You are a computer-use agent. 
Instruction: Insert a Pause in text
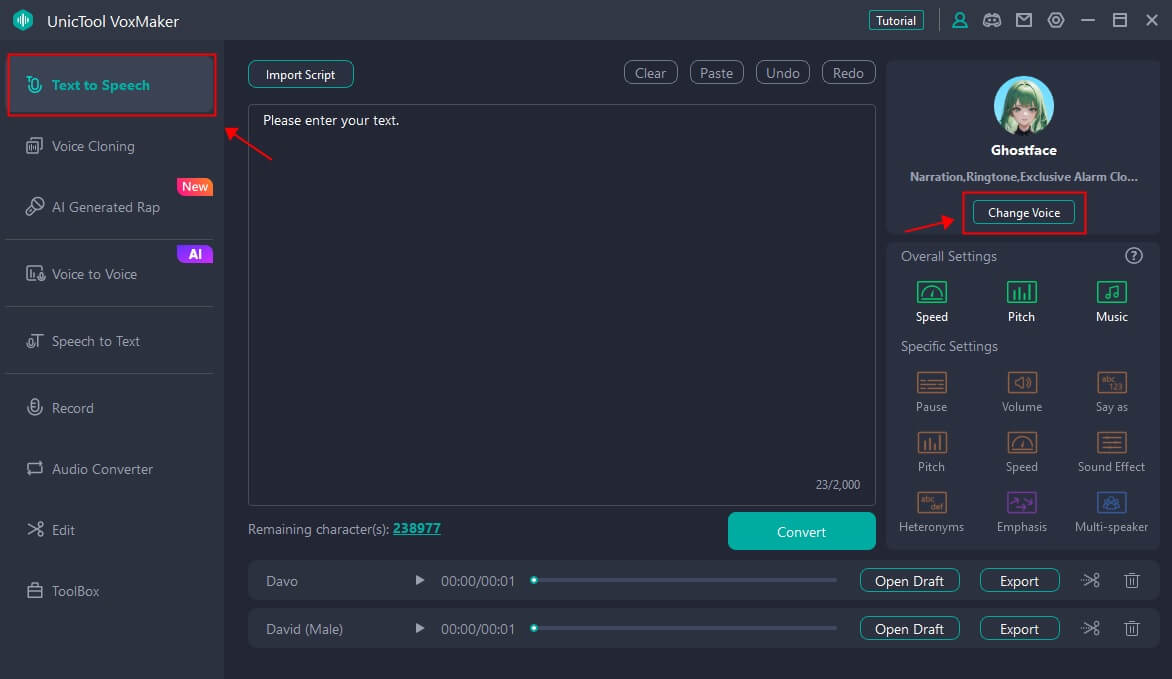click(x=931, y=391)
